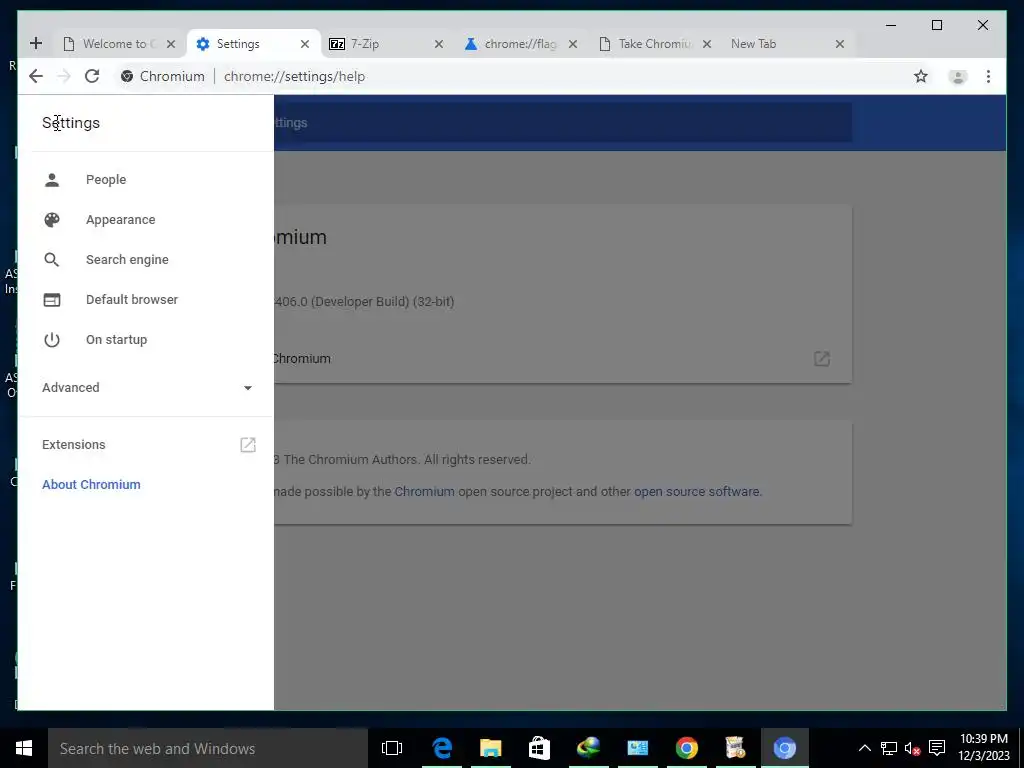Viewport: 1024px width, 768px height.
Task: Open the People settings section
Action: tap(146, 180)
